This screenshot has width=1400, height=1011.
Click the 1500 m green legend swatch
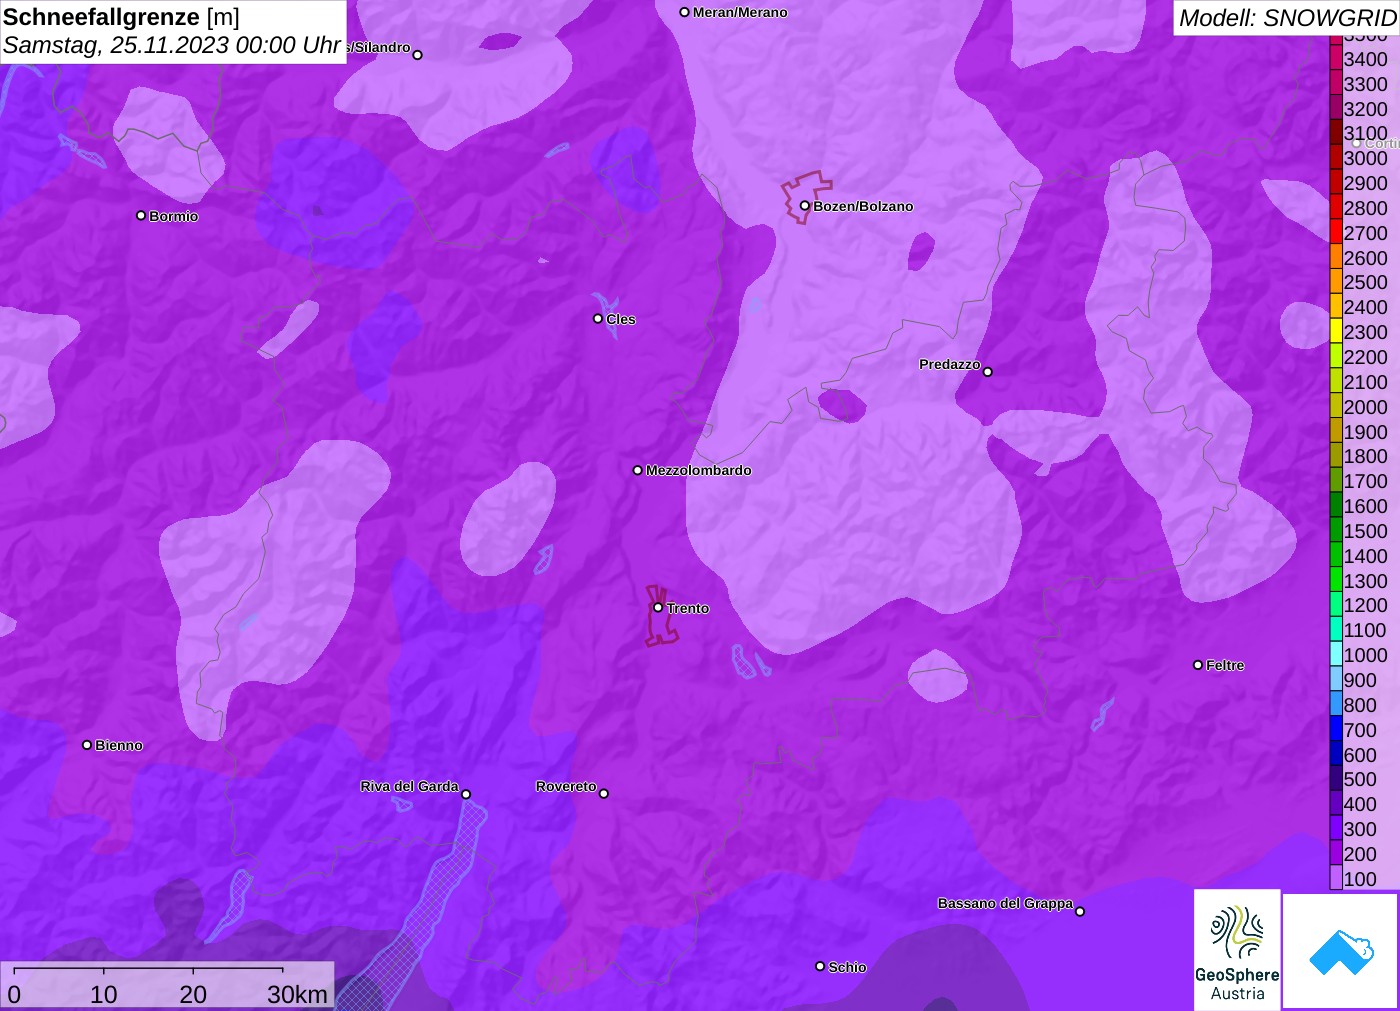(1336, 530)
